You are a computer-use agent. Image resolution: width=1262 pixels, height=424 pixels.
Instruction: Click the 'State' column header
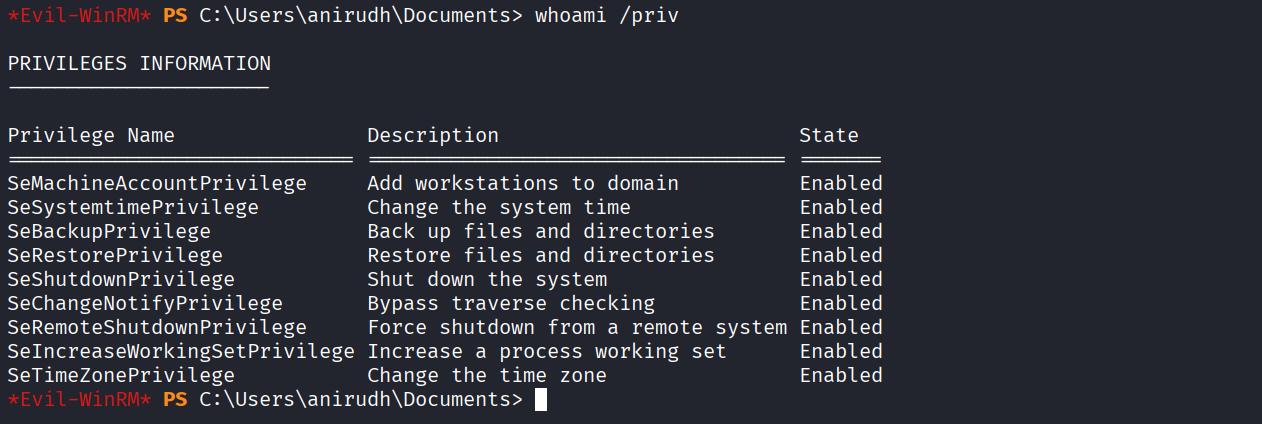click(x=828, y=136)
